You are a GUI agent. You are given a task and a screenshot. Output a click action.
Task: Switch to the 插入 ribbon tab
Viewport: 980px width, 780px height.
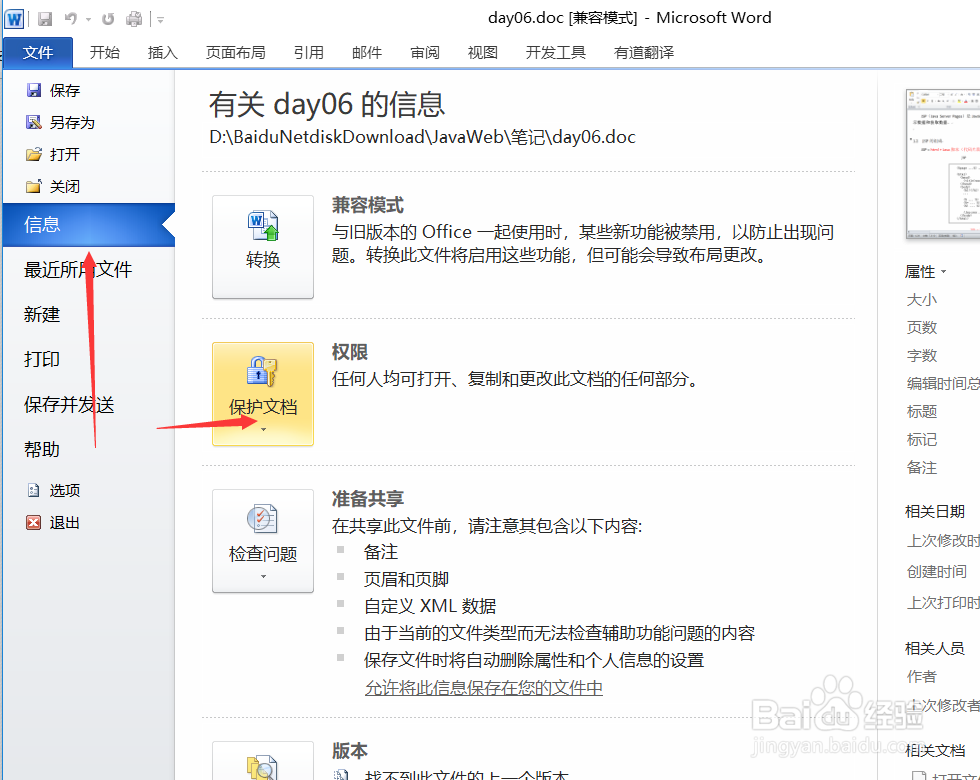[x=162, y=52]
